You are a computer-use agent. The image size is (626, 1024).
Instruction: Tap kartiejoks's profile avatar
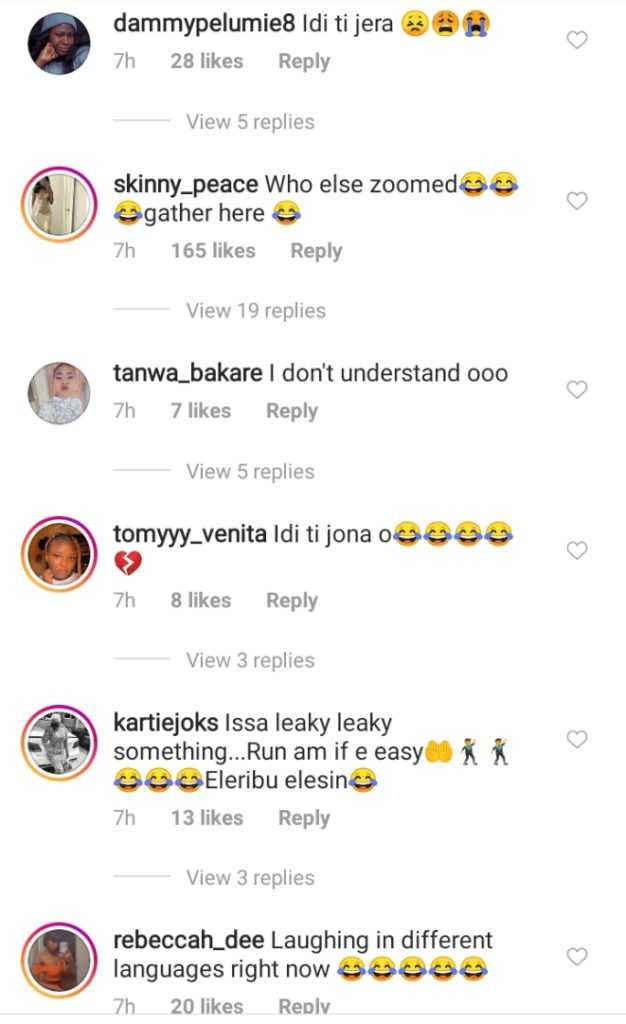point(59,742)
